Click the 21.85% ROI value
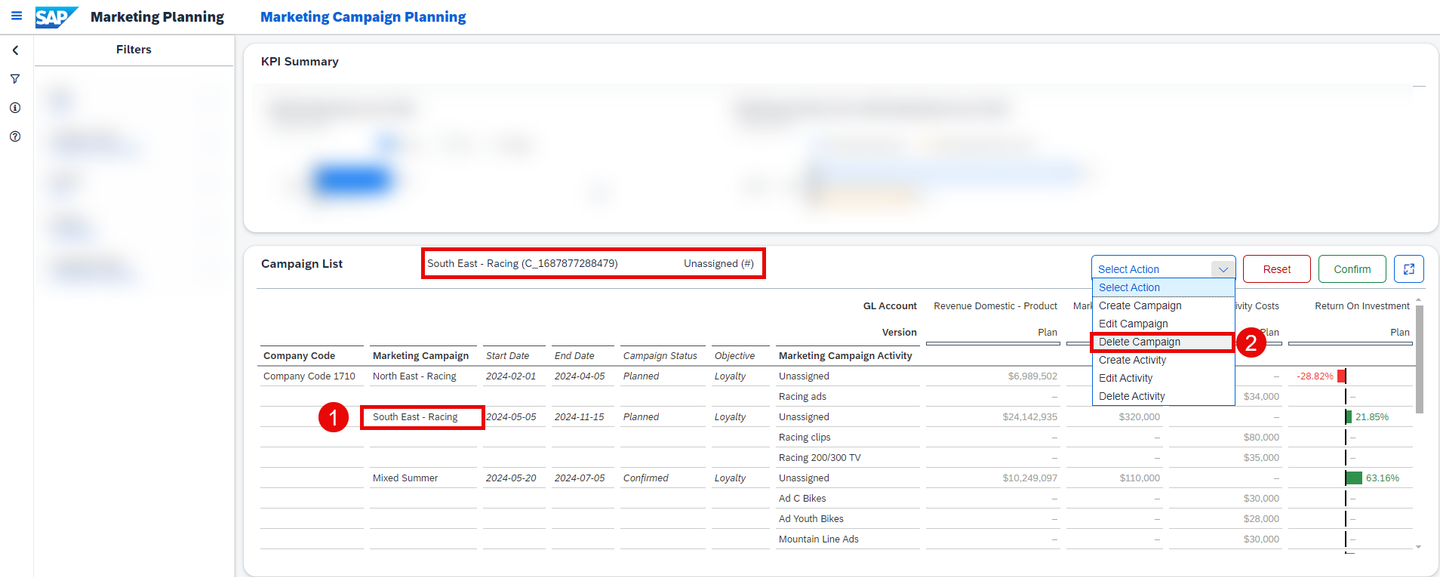The image size is (1440, 577). pos(1372,417)
